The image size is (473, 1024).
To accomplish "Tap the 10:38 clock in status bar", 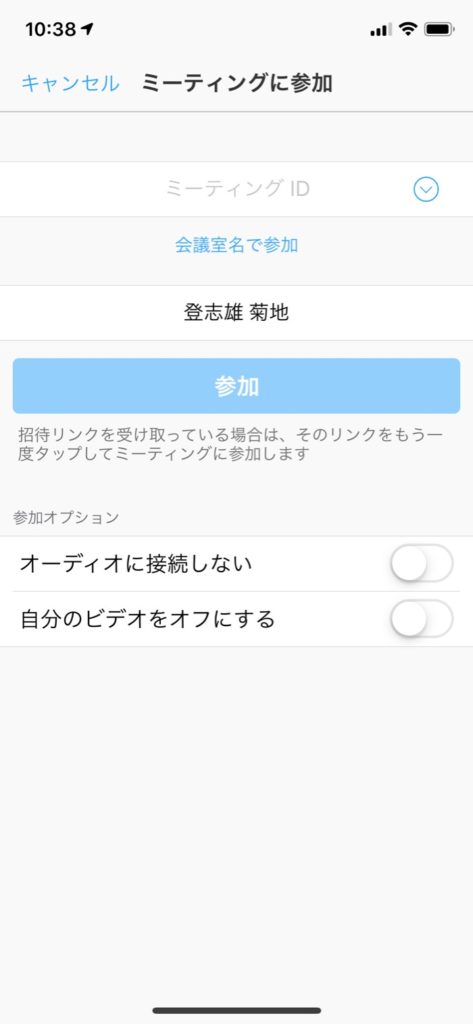I will pos(51,29).
